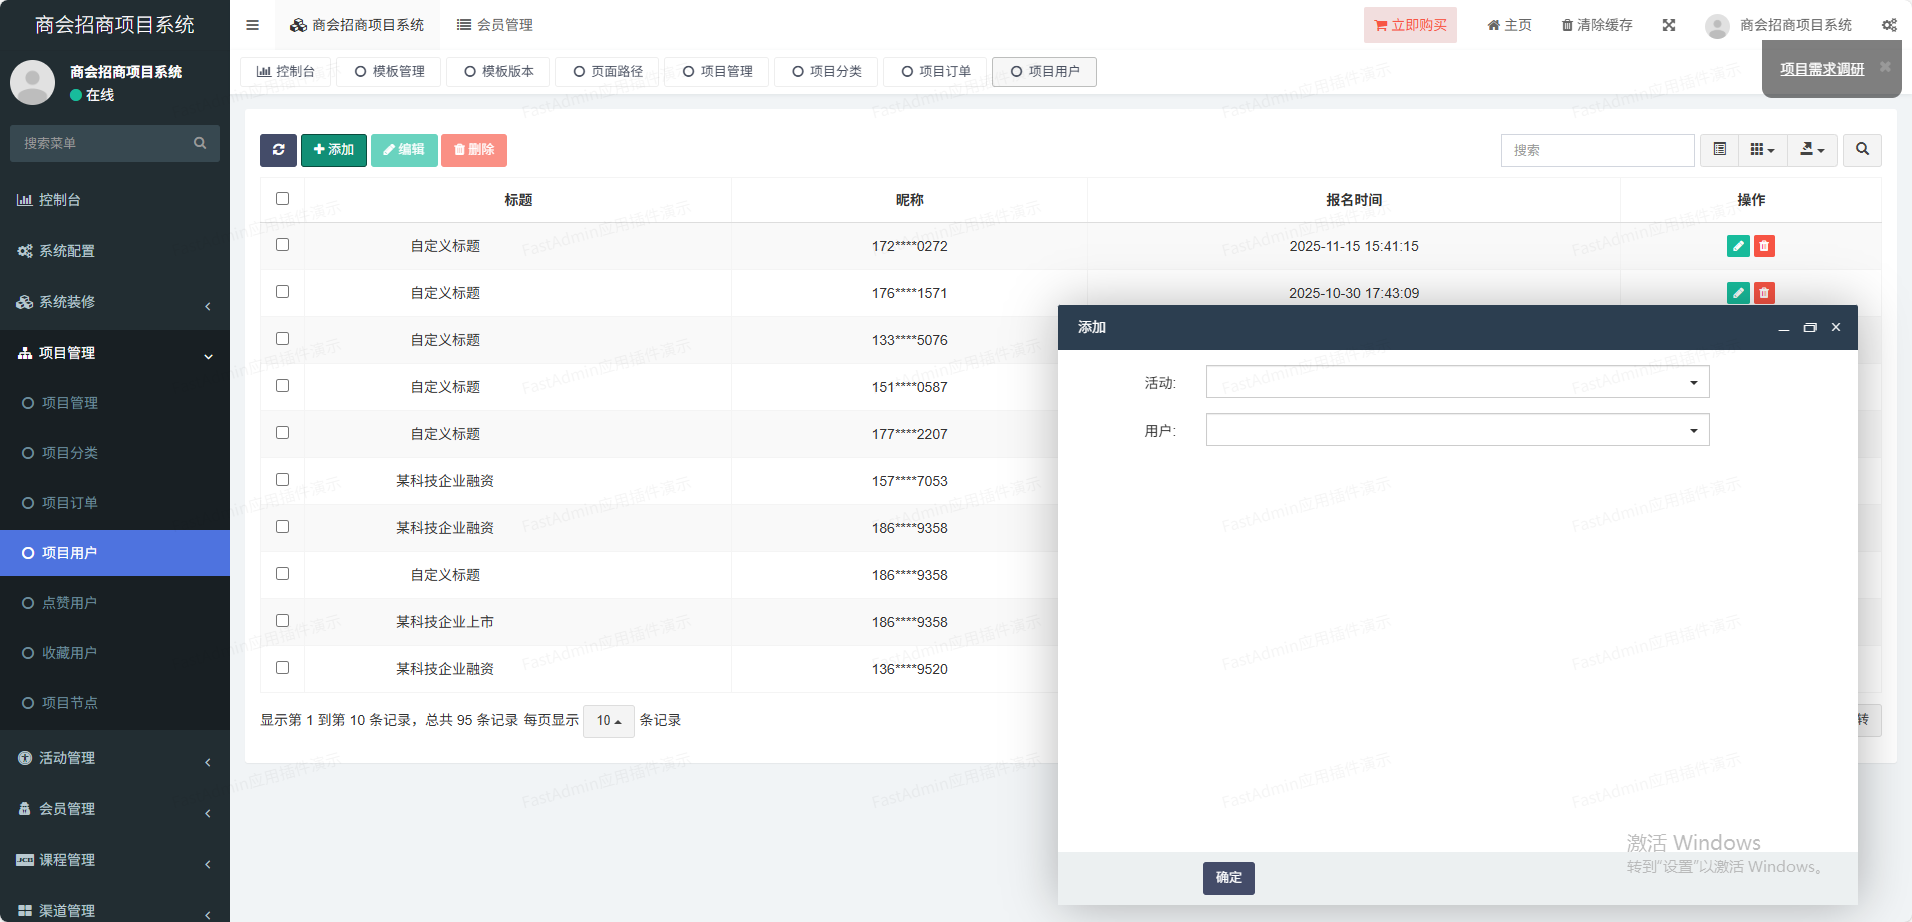
Task: Click the magnifier search button beside export
Action: point(1862,150)
